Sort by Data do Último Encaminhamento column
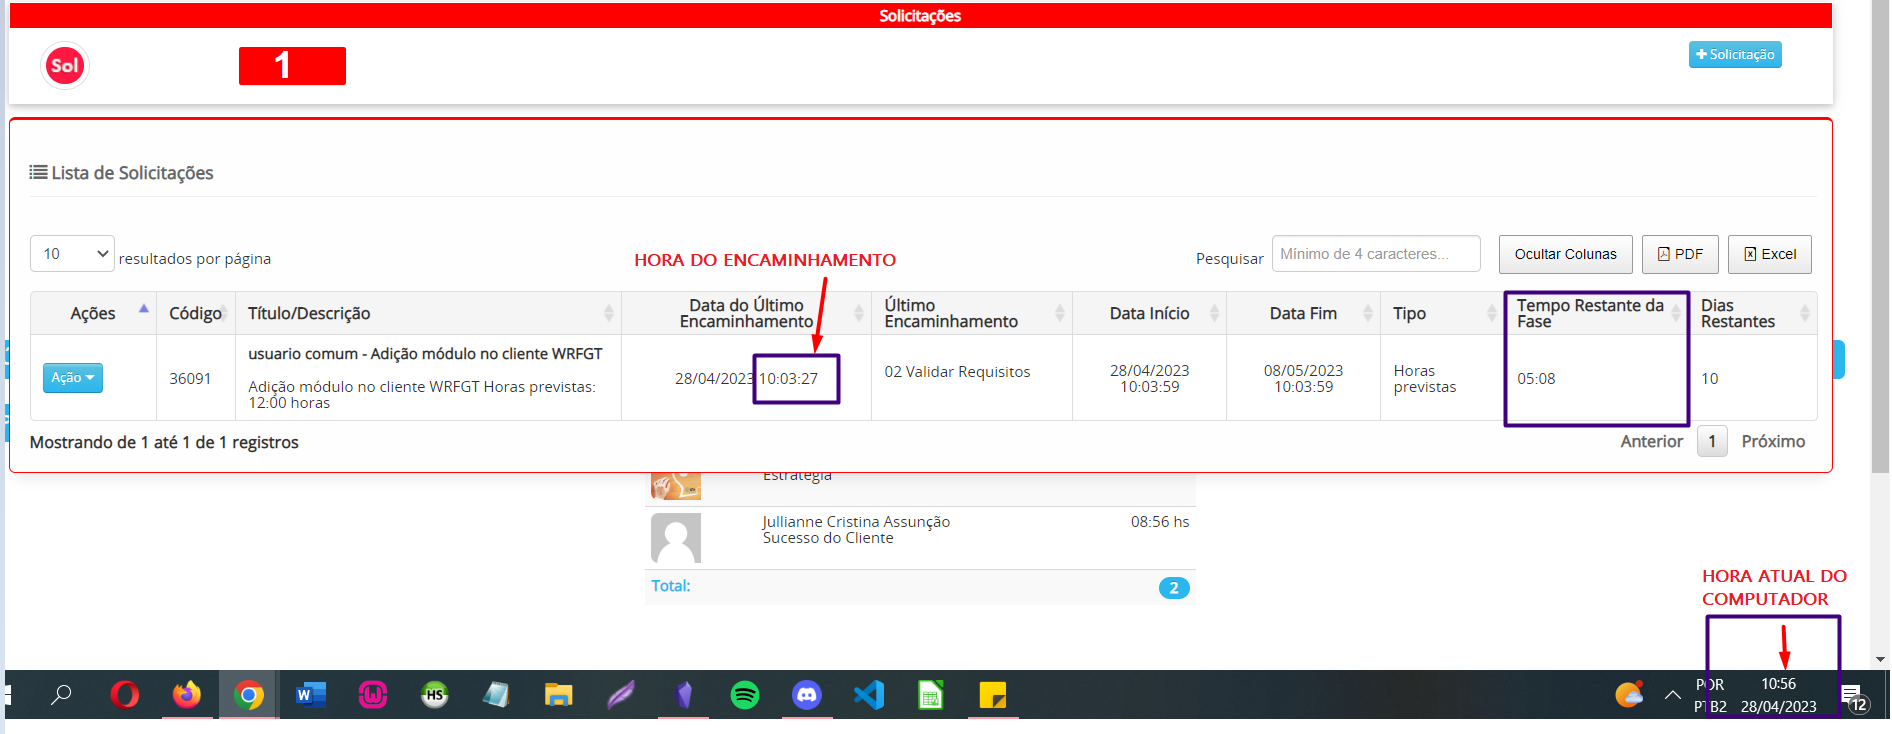1892x734 pixels. point(746,313)
